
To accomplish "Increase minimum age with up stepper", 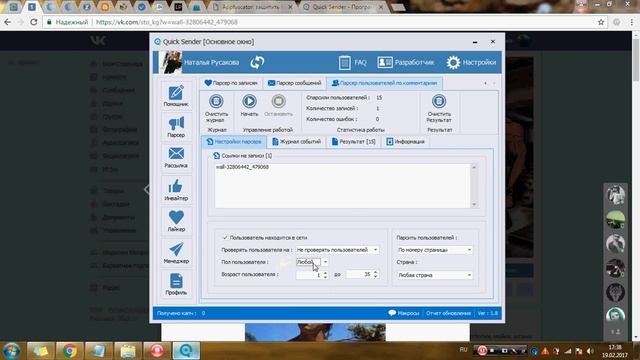I will [325, 273].
